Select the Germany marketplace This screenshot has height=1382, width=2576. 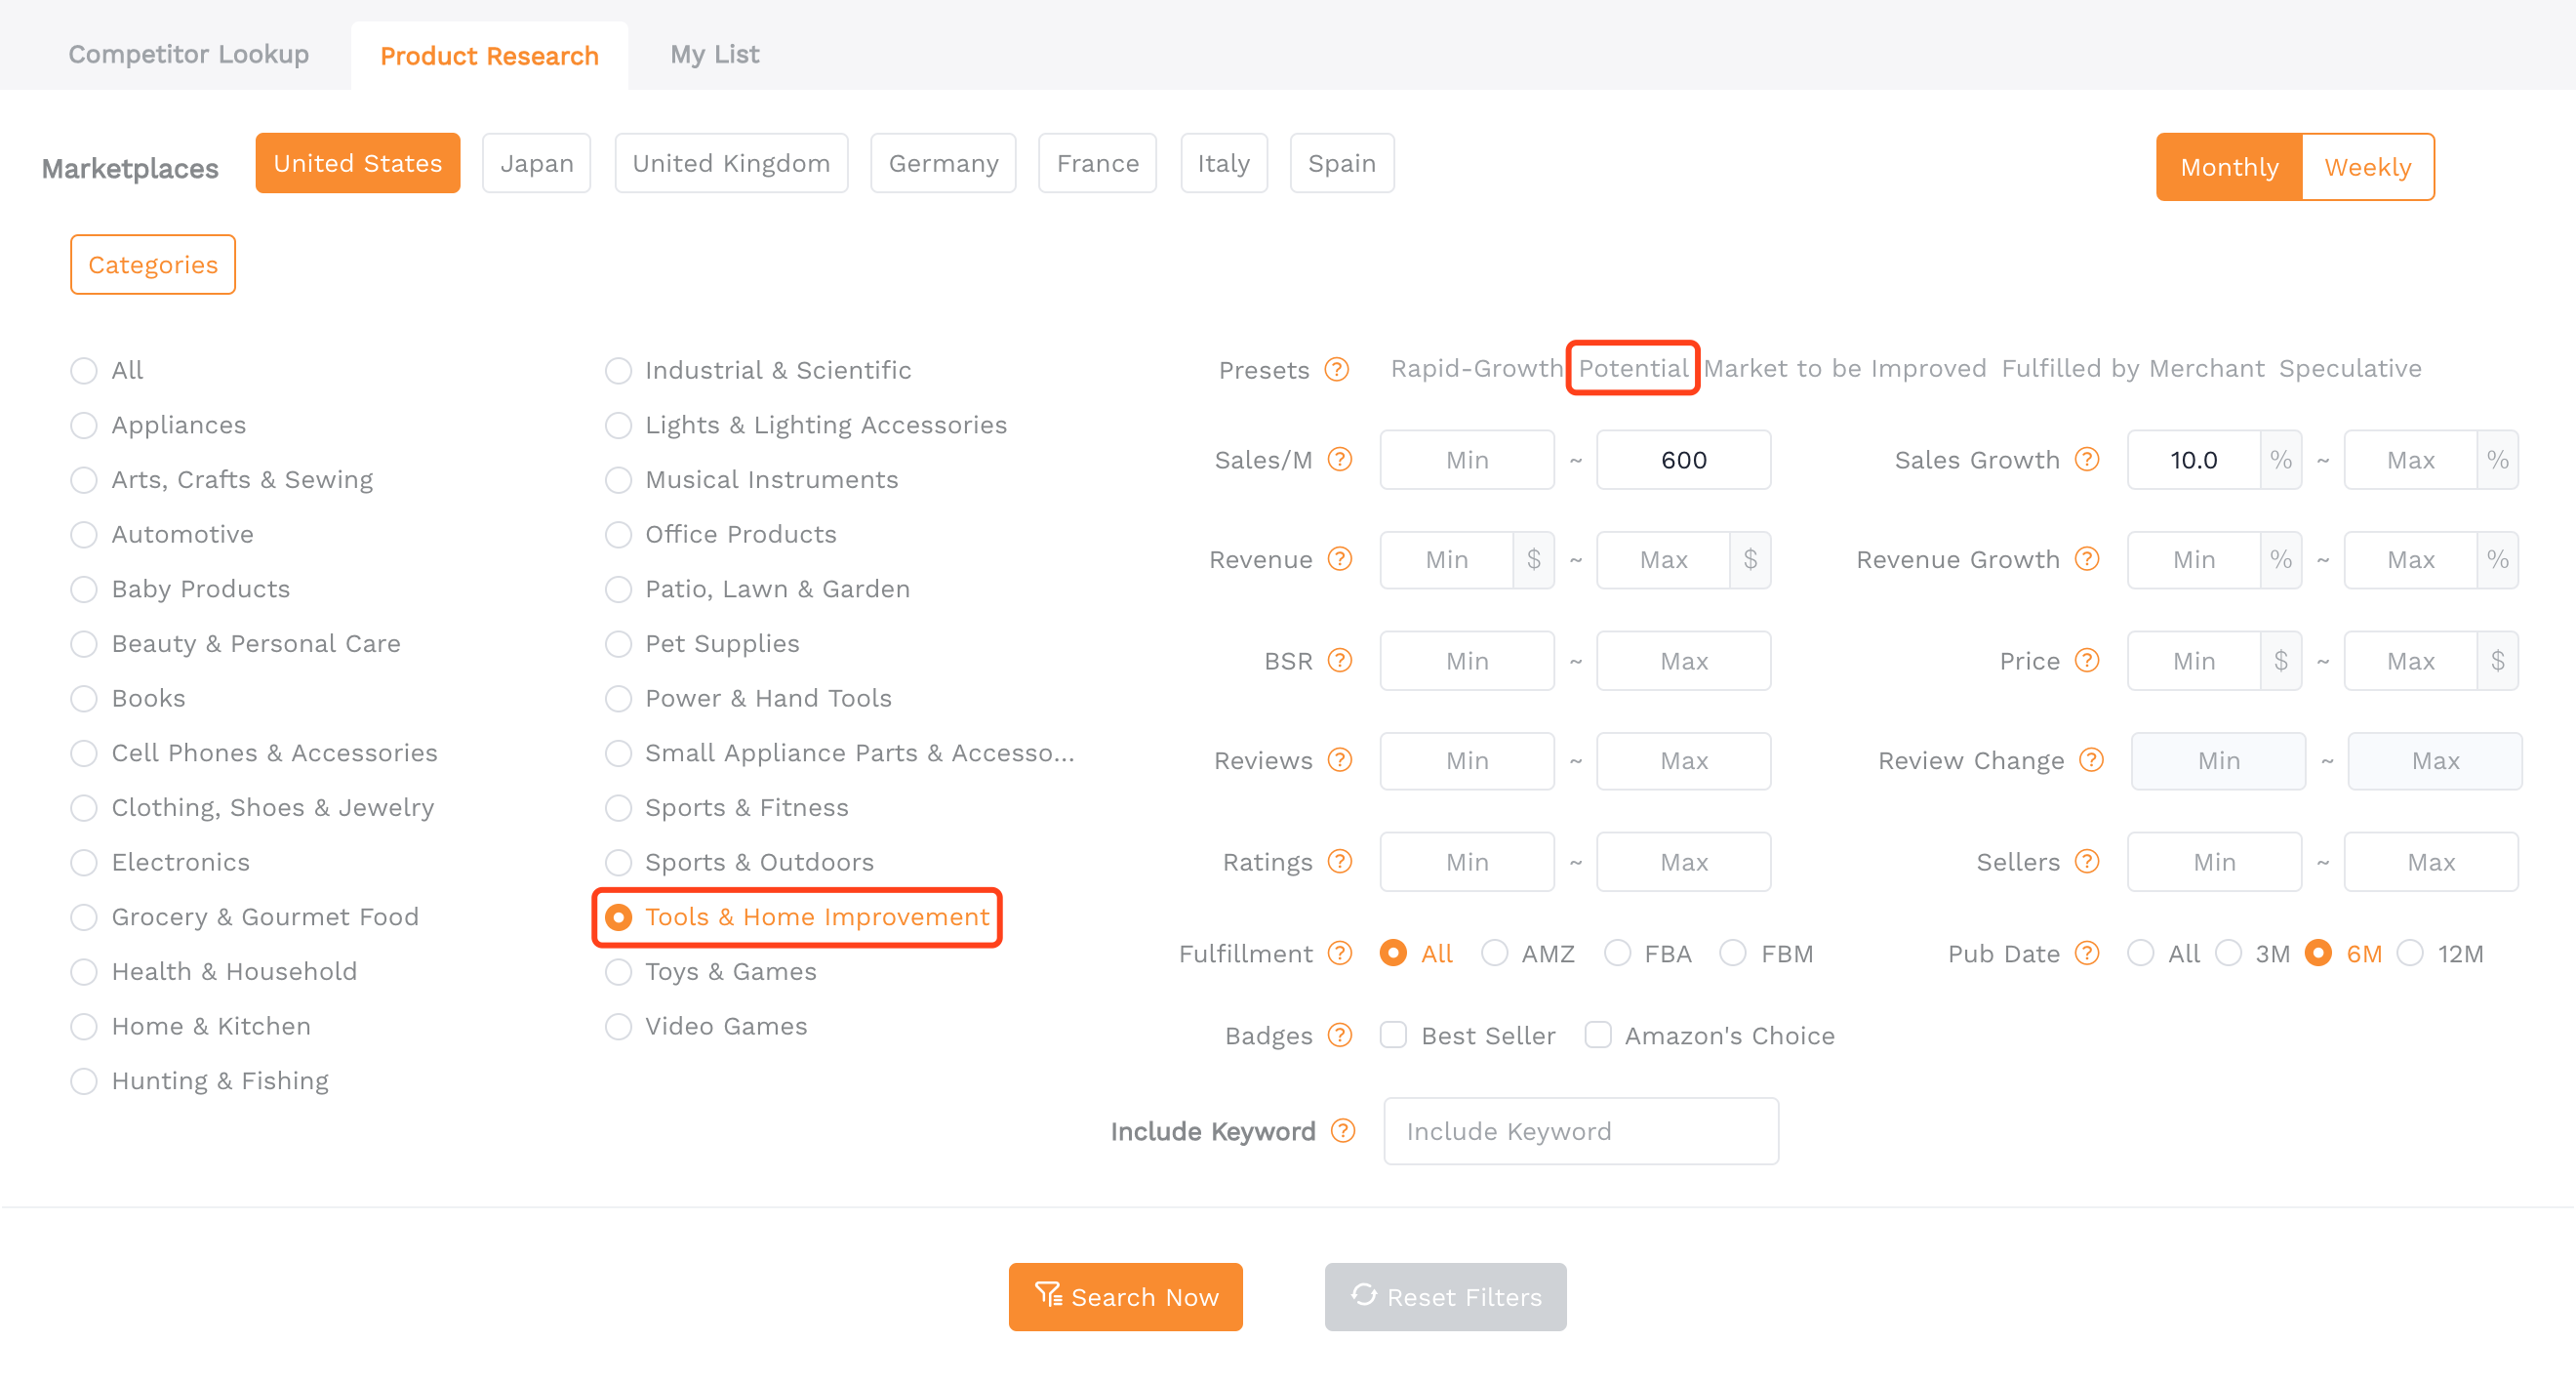pos(943,163)
